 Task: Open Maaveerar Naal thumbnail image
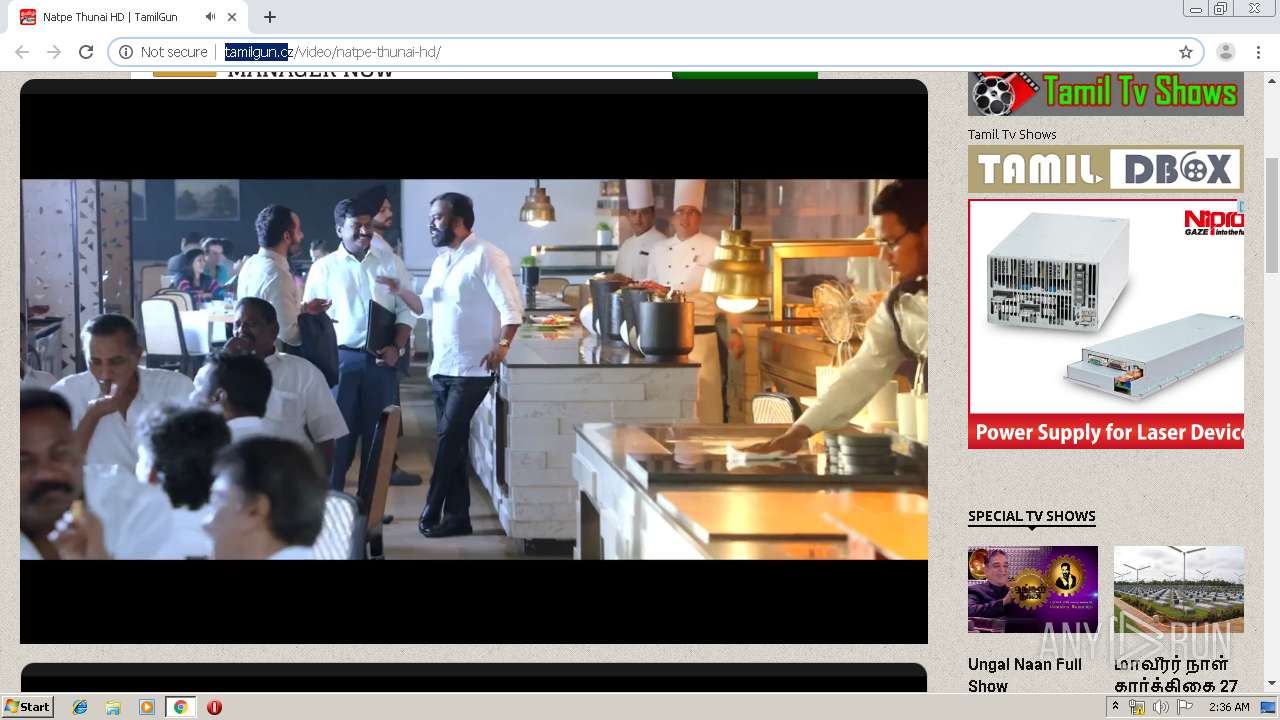1179,589
